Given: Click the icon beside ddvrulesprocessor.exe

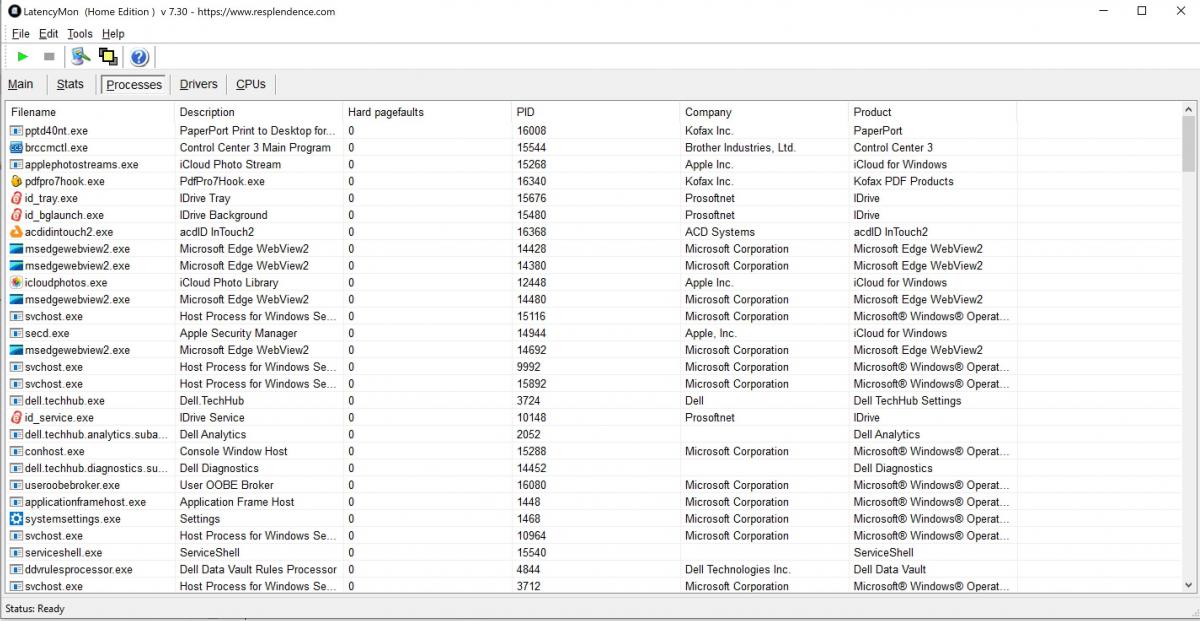Looking at the screenshot, I should click(16, 570).
